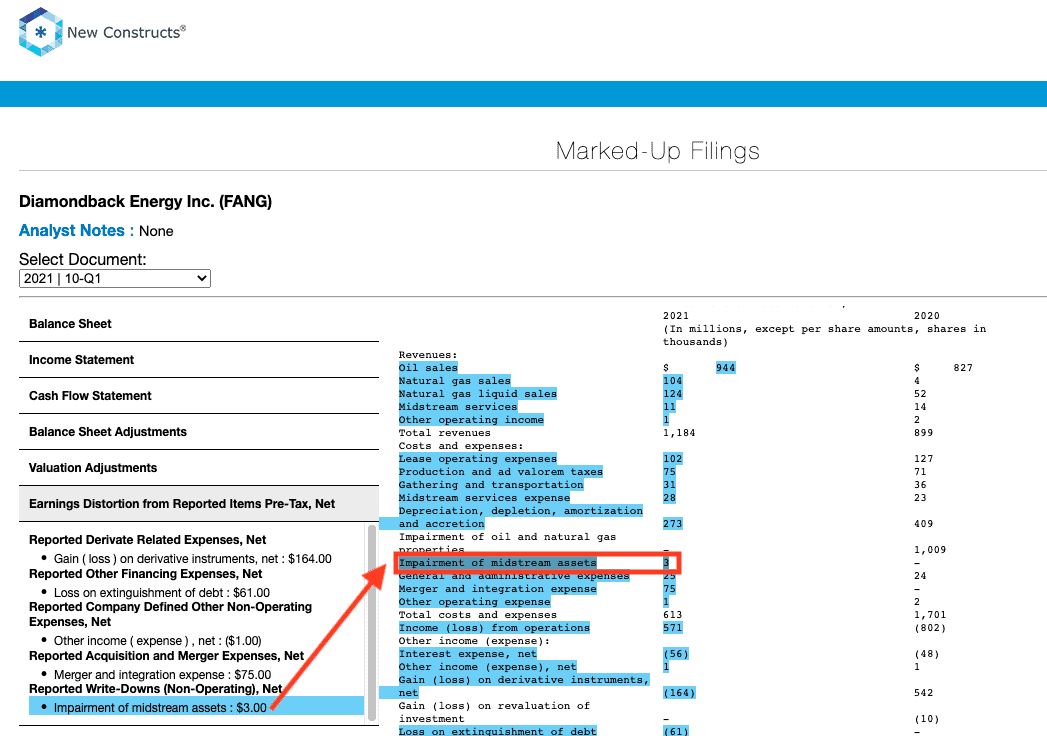
Task: Click the highlighted 102 lease operating expenses value
Action: (672, 459)
